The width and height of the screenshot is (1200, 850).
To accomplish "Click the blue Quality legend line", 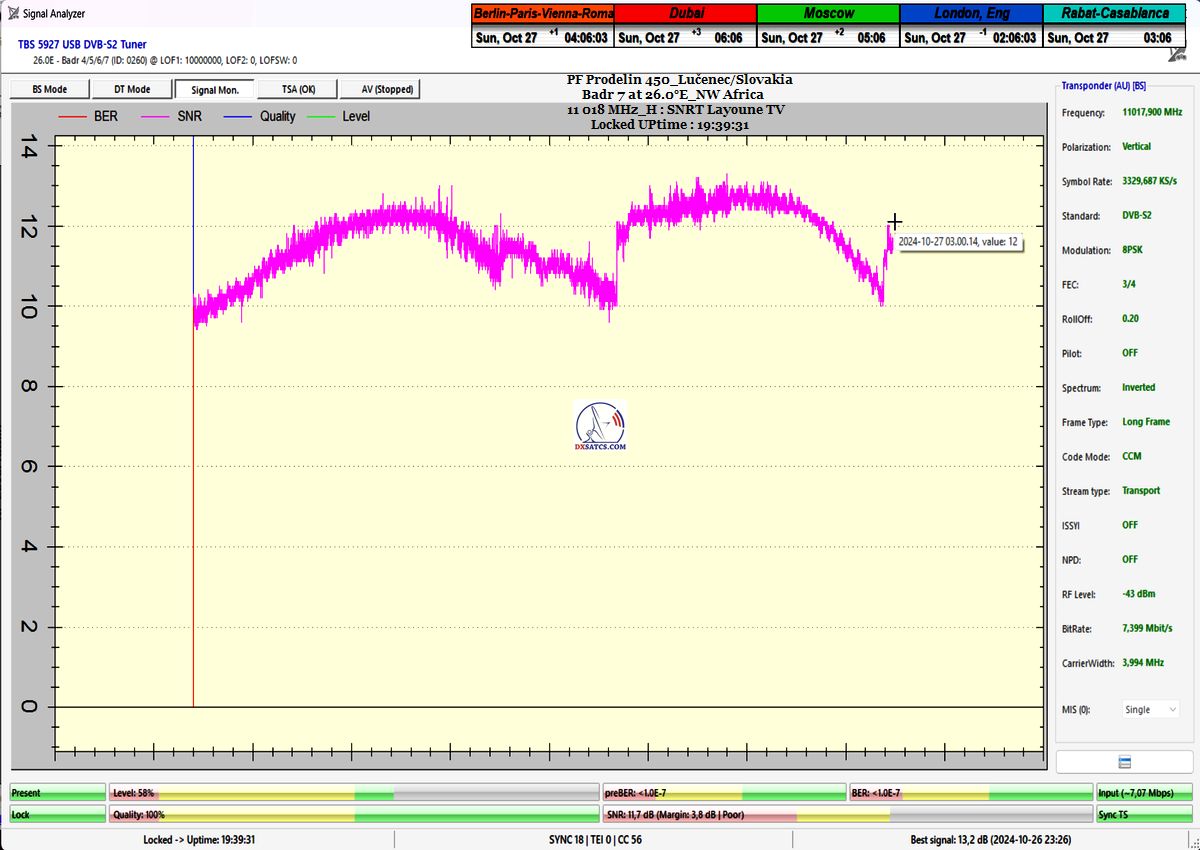I will (238, 116).
